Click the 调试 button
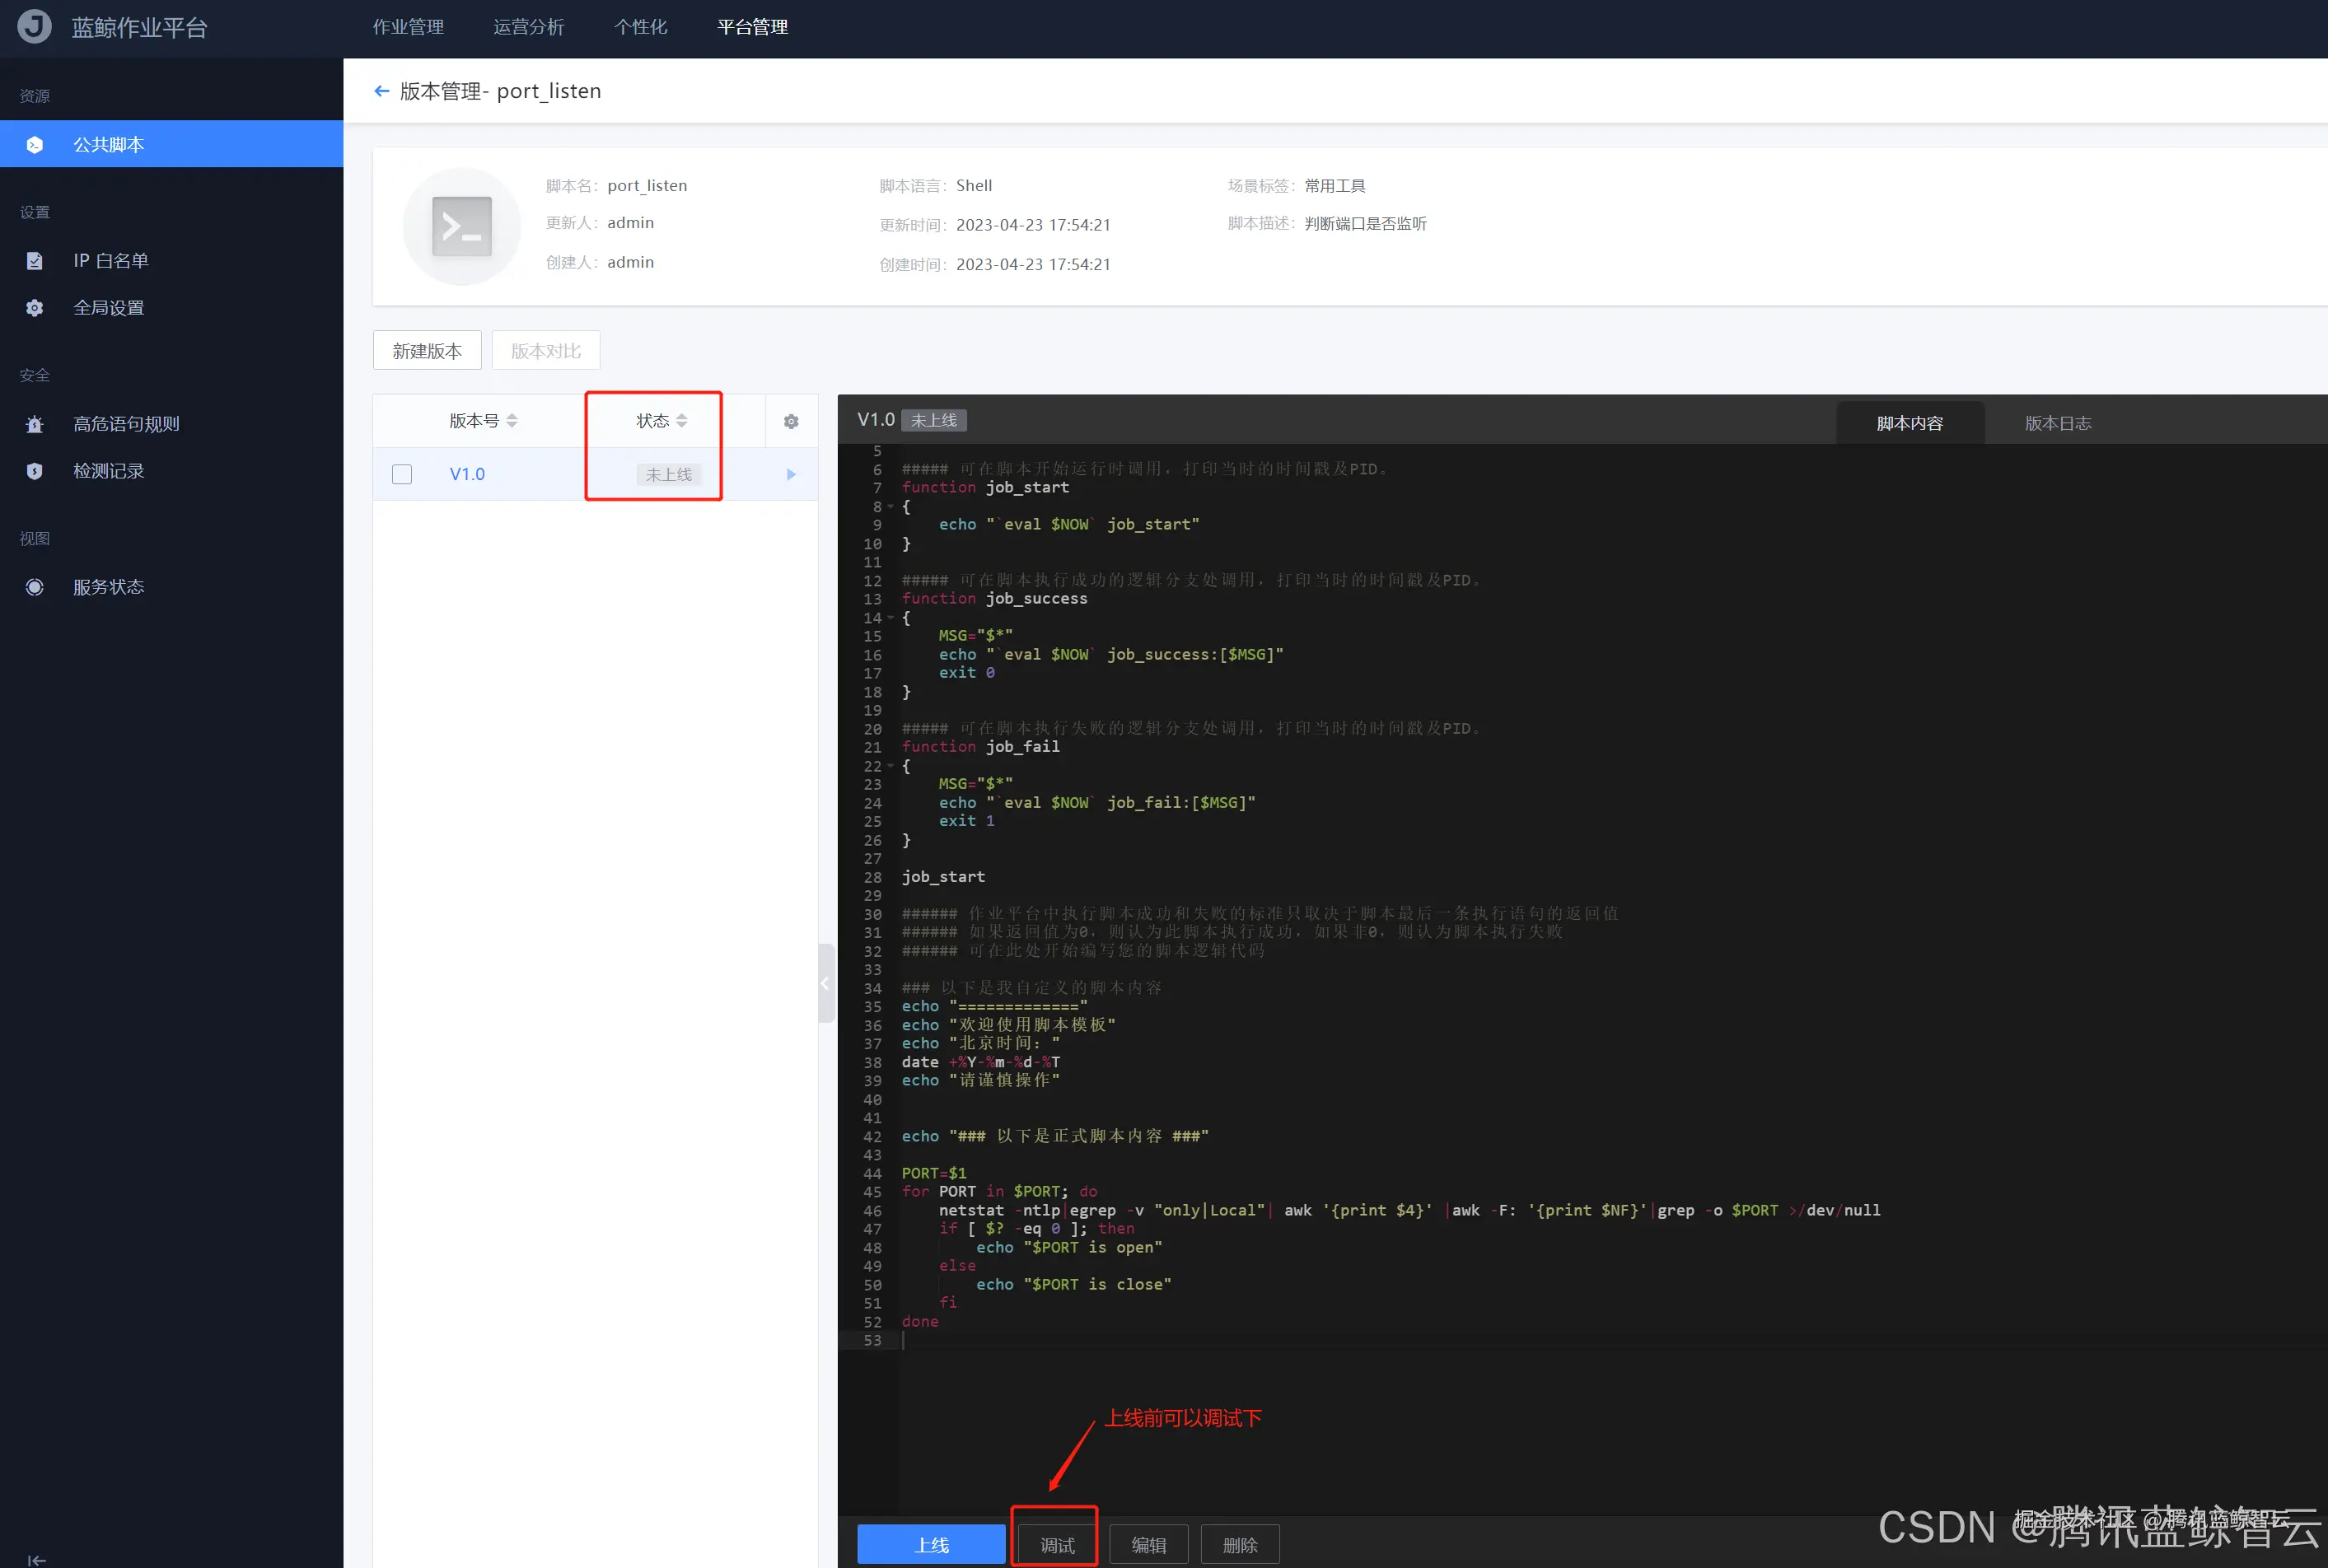Screen dimensions: 2328x1568 pyautogui.click(x=1056, y=1544)
